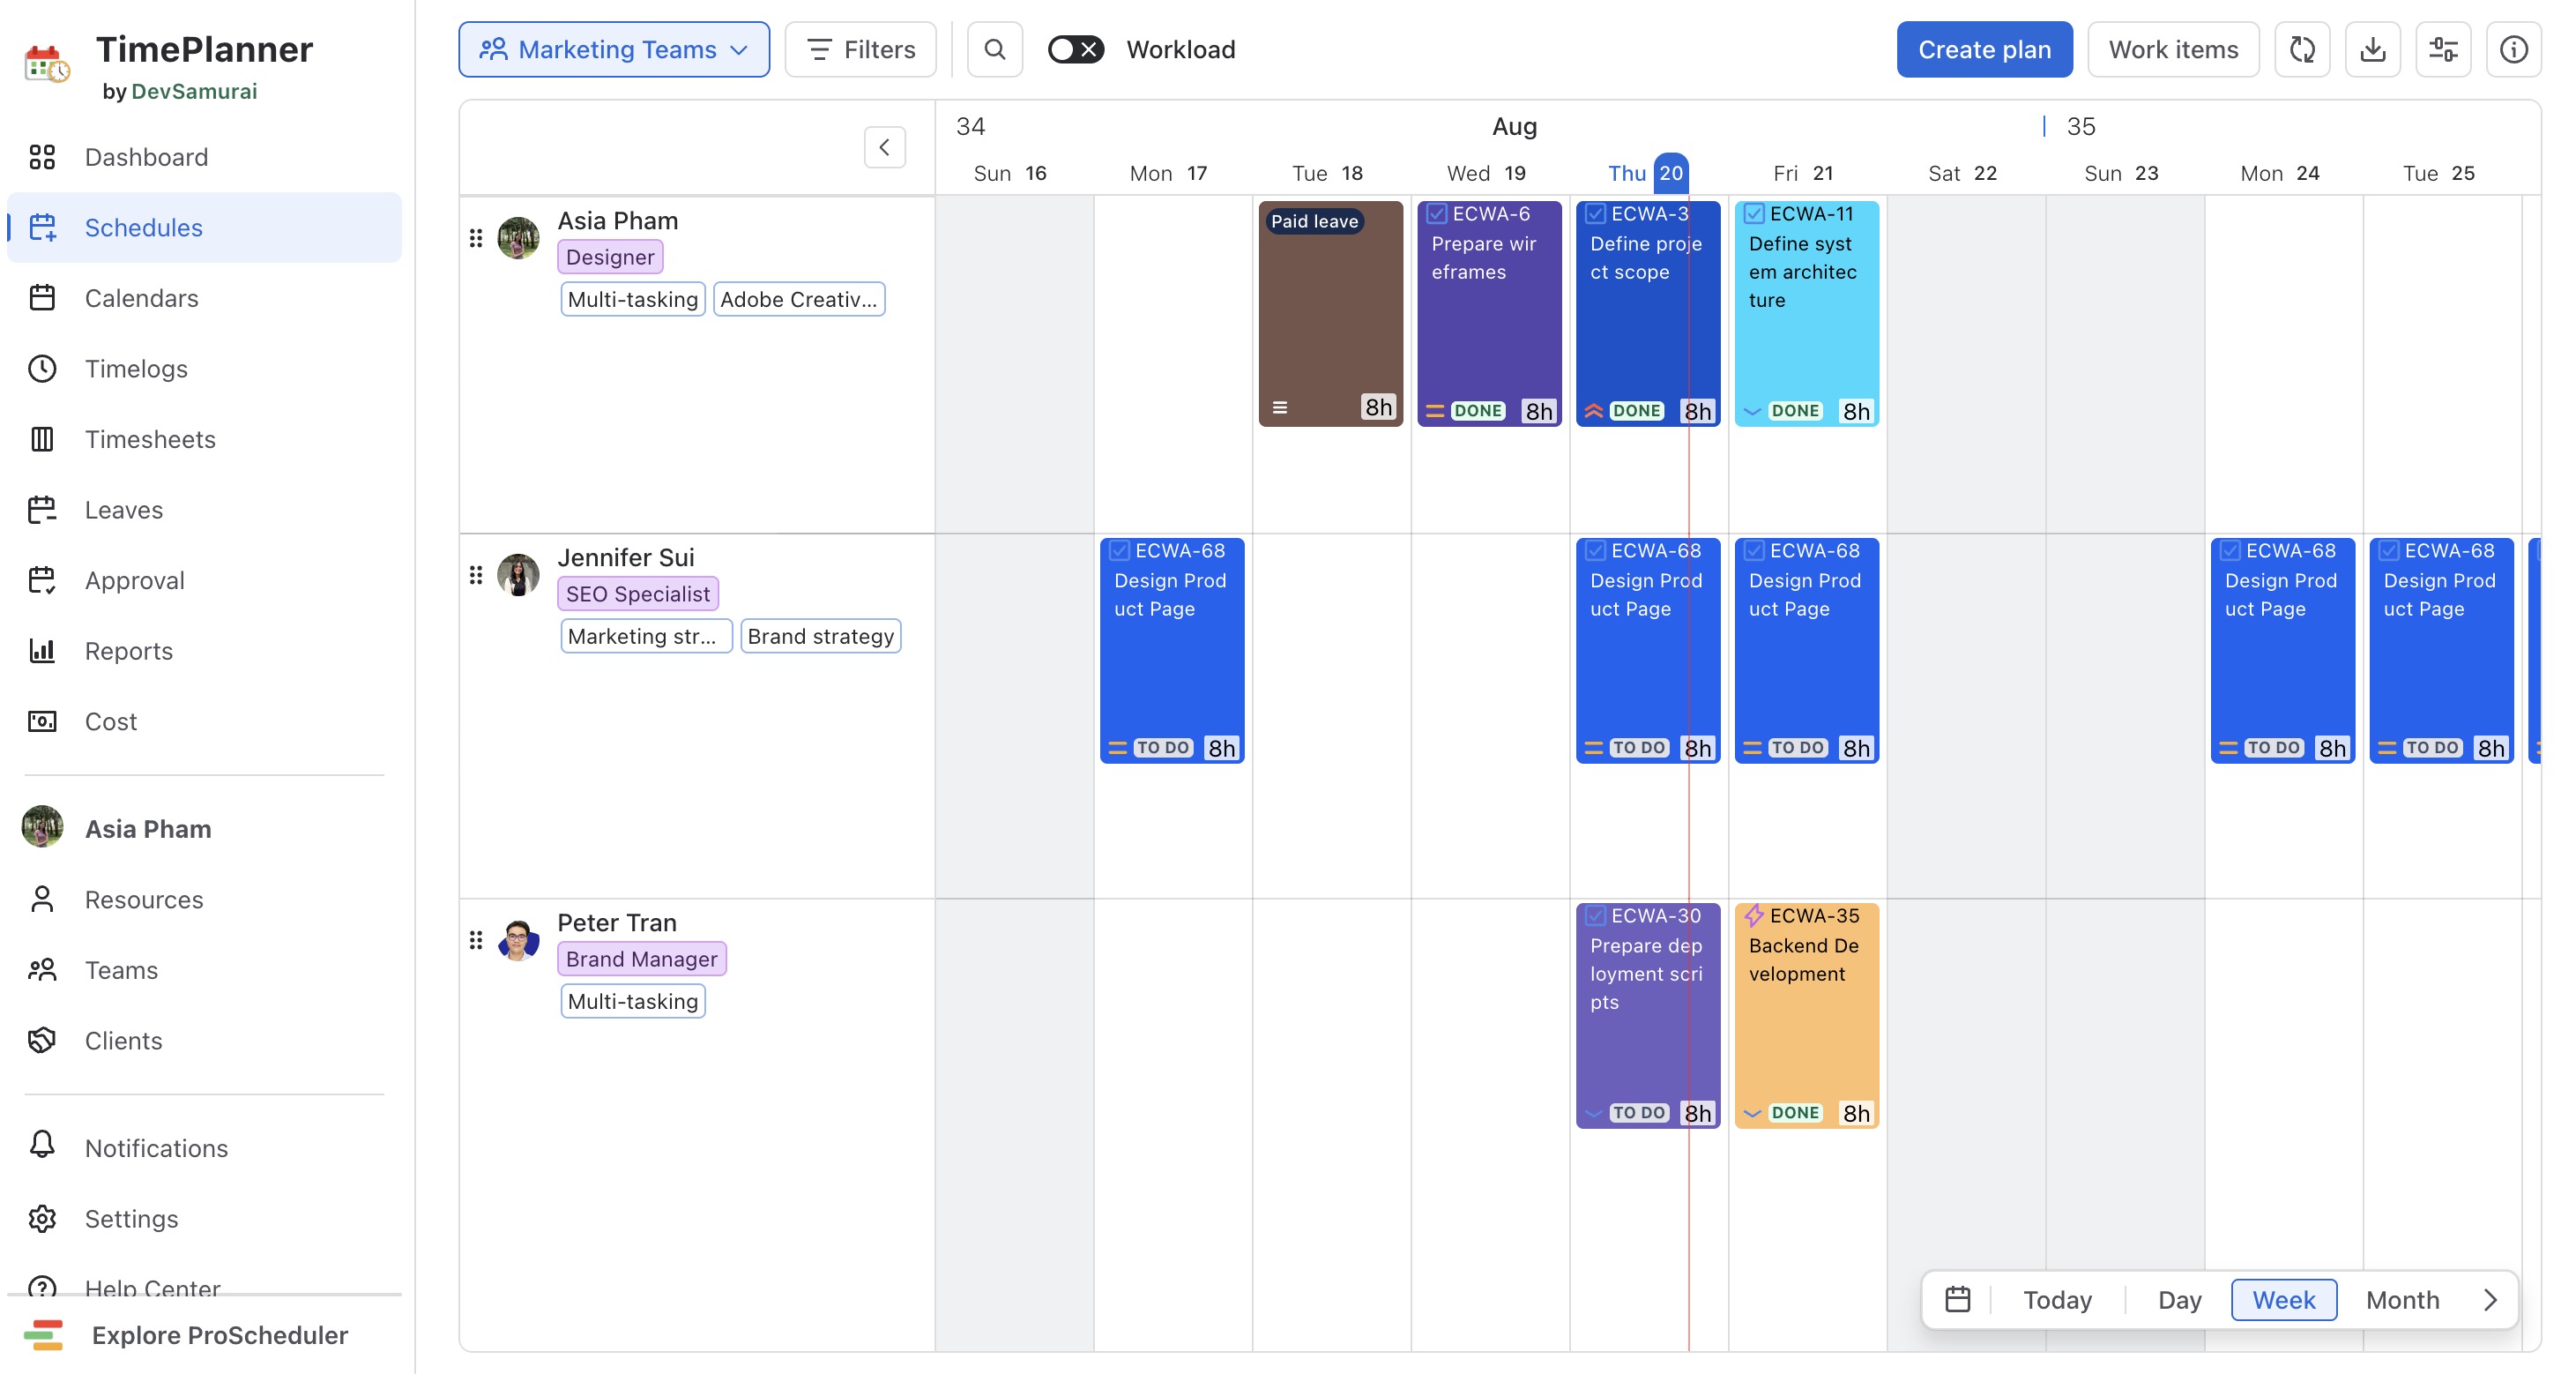Go to Schedules in the sidebar
The image size is (2576, 1374).
pos(204,228)
